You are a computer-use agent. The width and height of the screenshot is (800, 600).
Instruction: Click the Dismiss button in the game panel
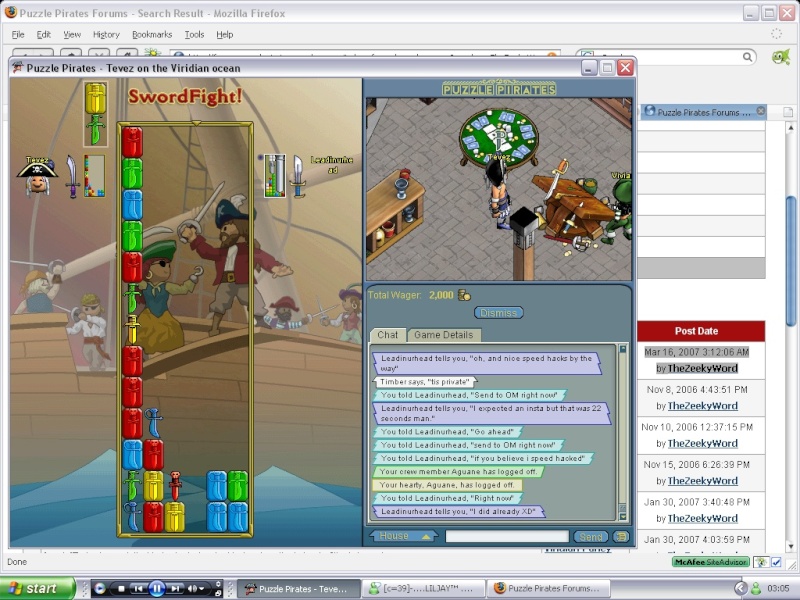(x=498, y=312)
